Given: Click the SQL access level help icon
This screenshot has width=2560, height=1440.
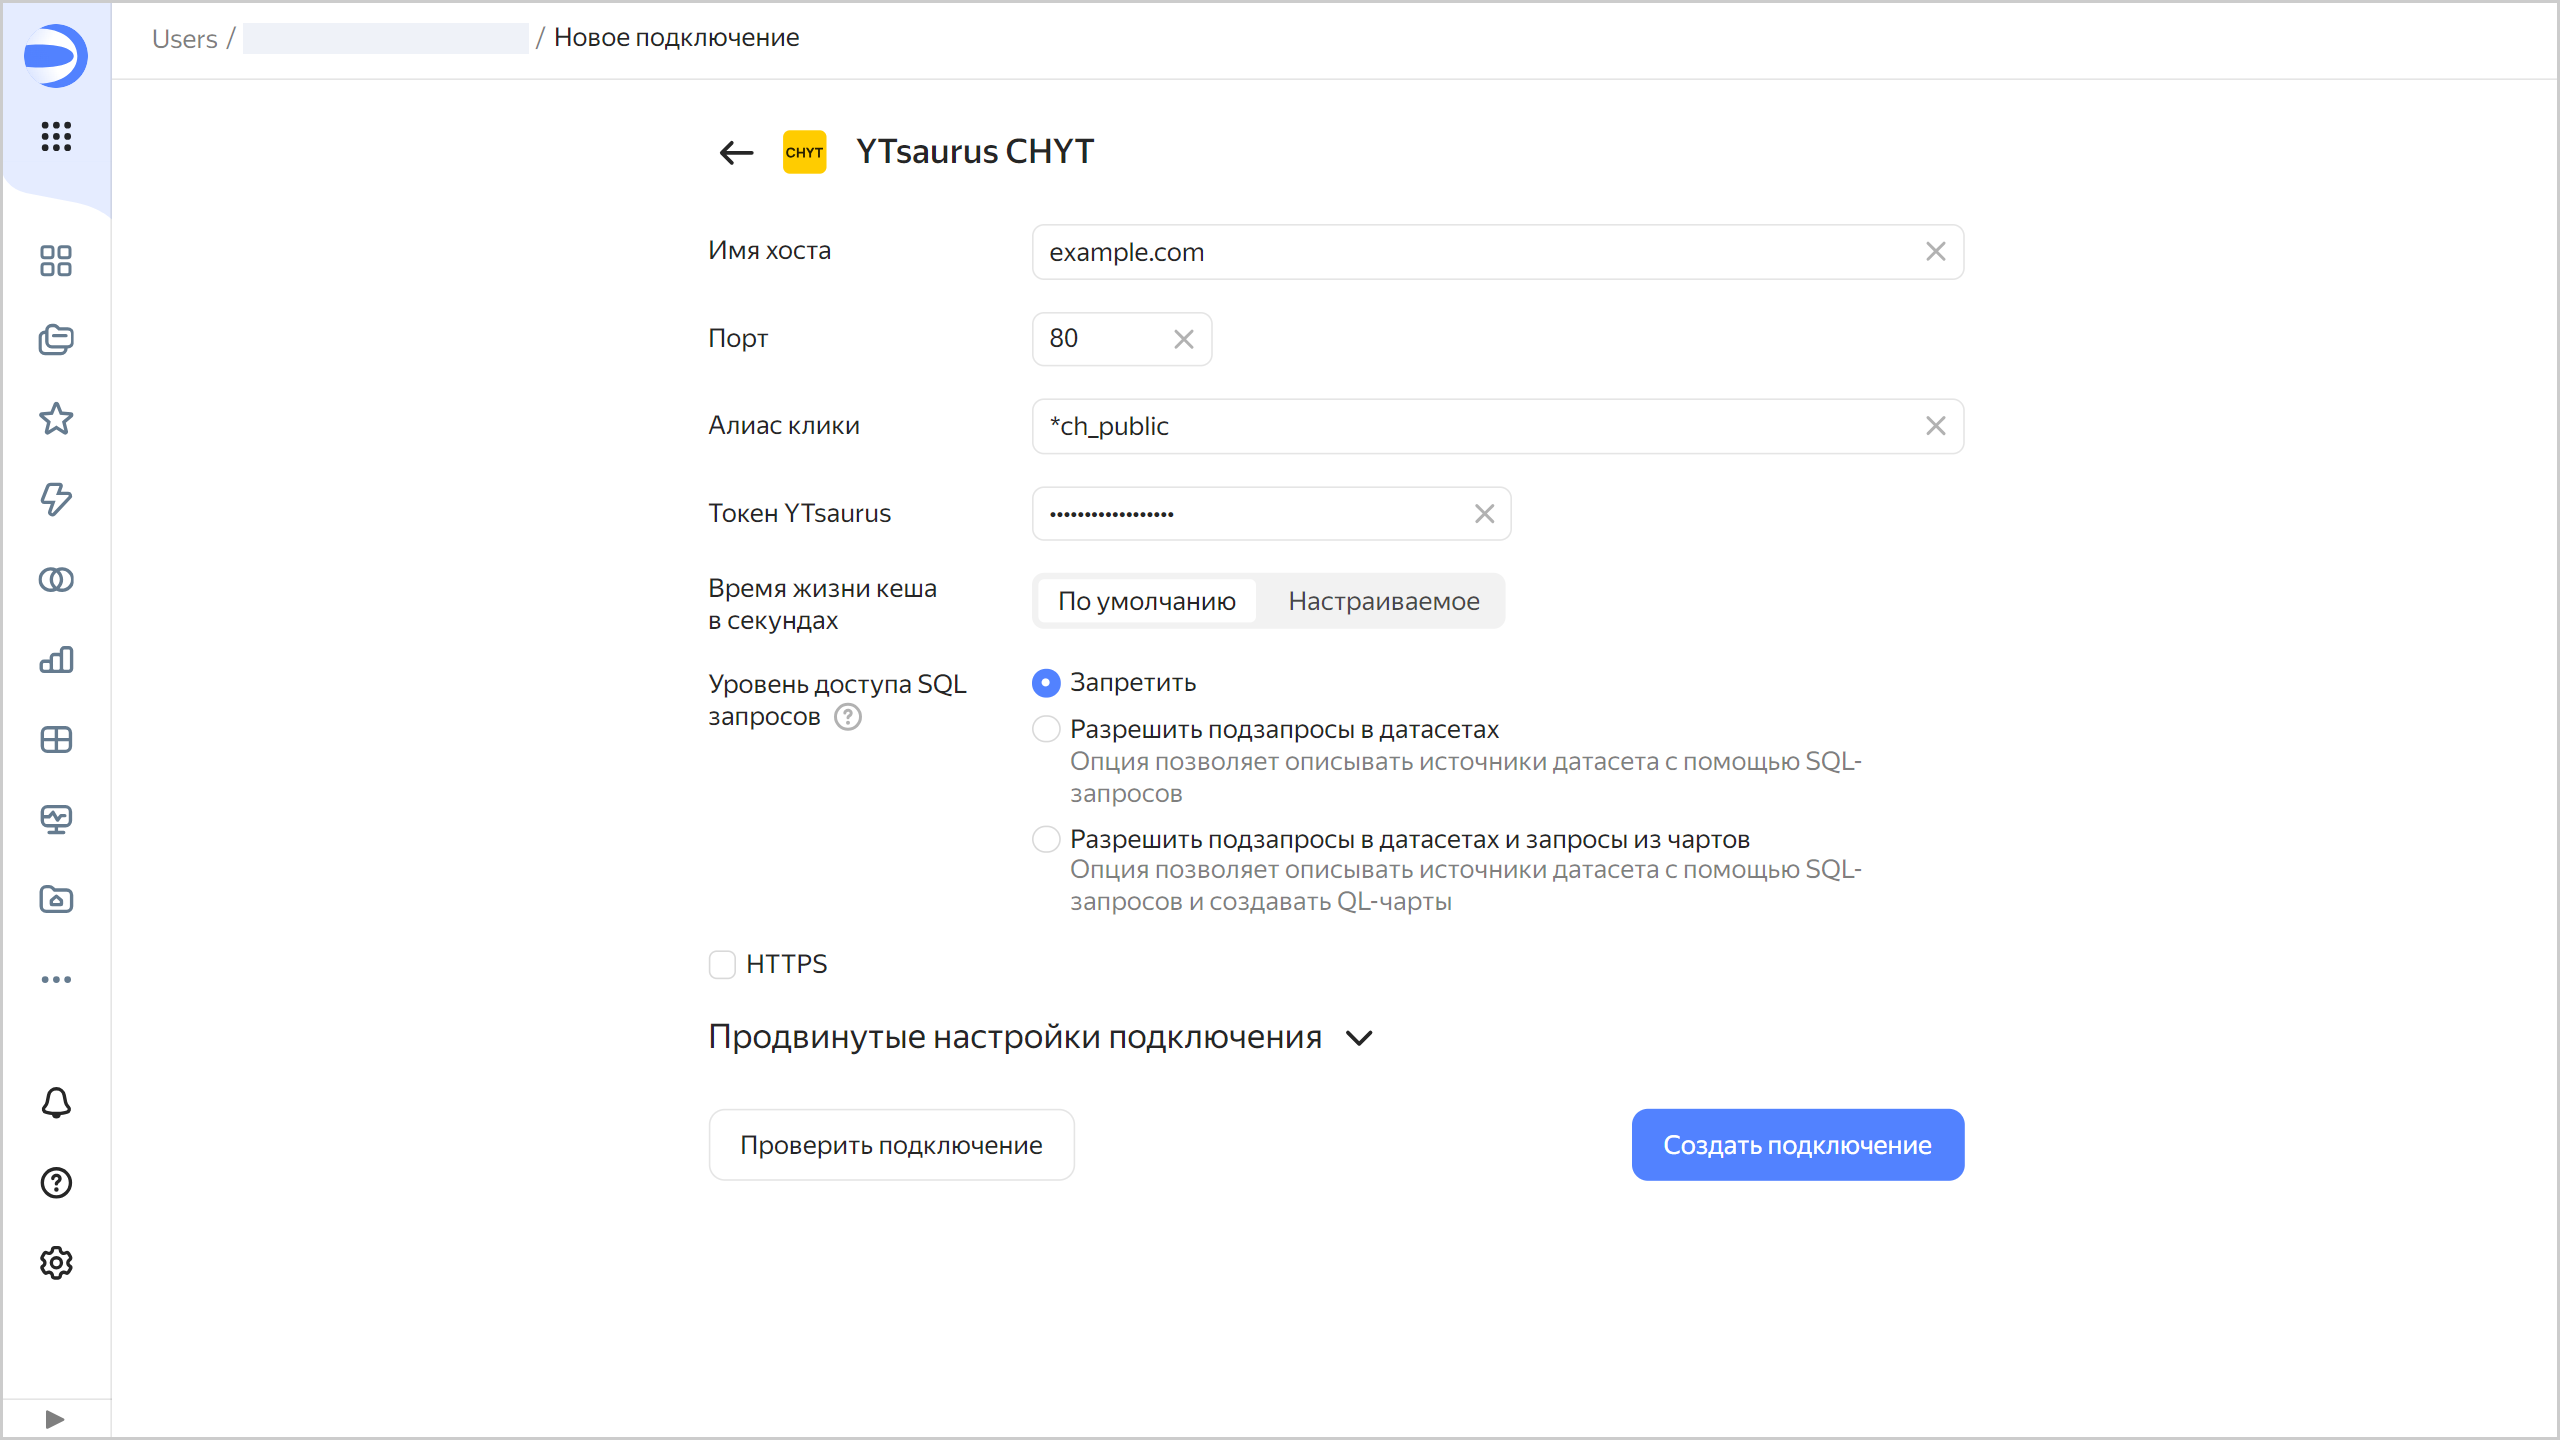Looking at the screenshot, I should (848, 717).
